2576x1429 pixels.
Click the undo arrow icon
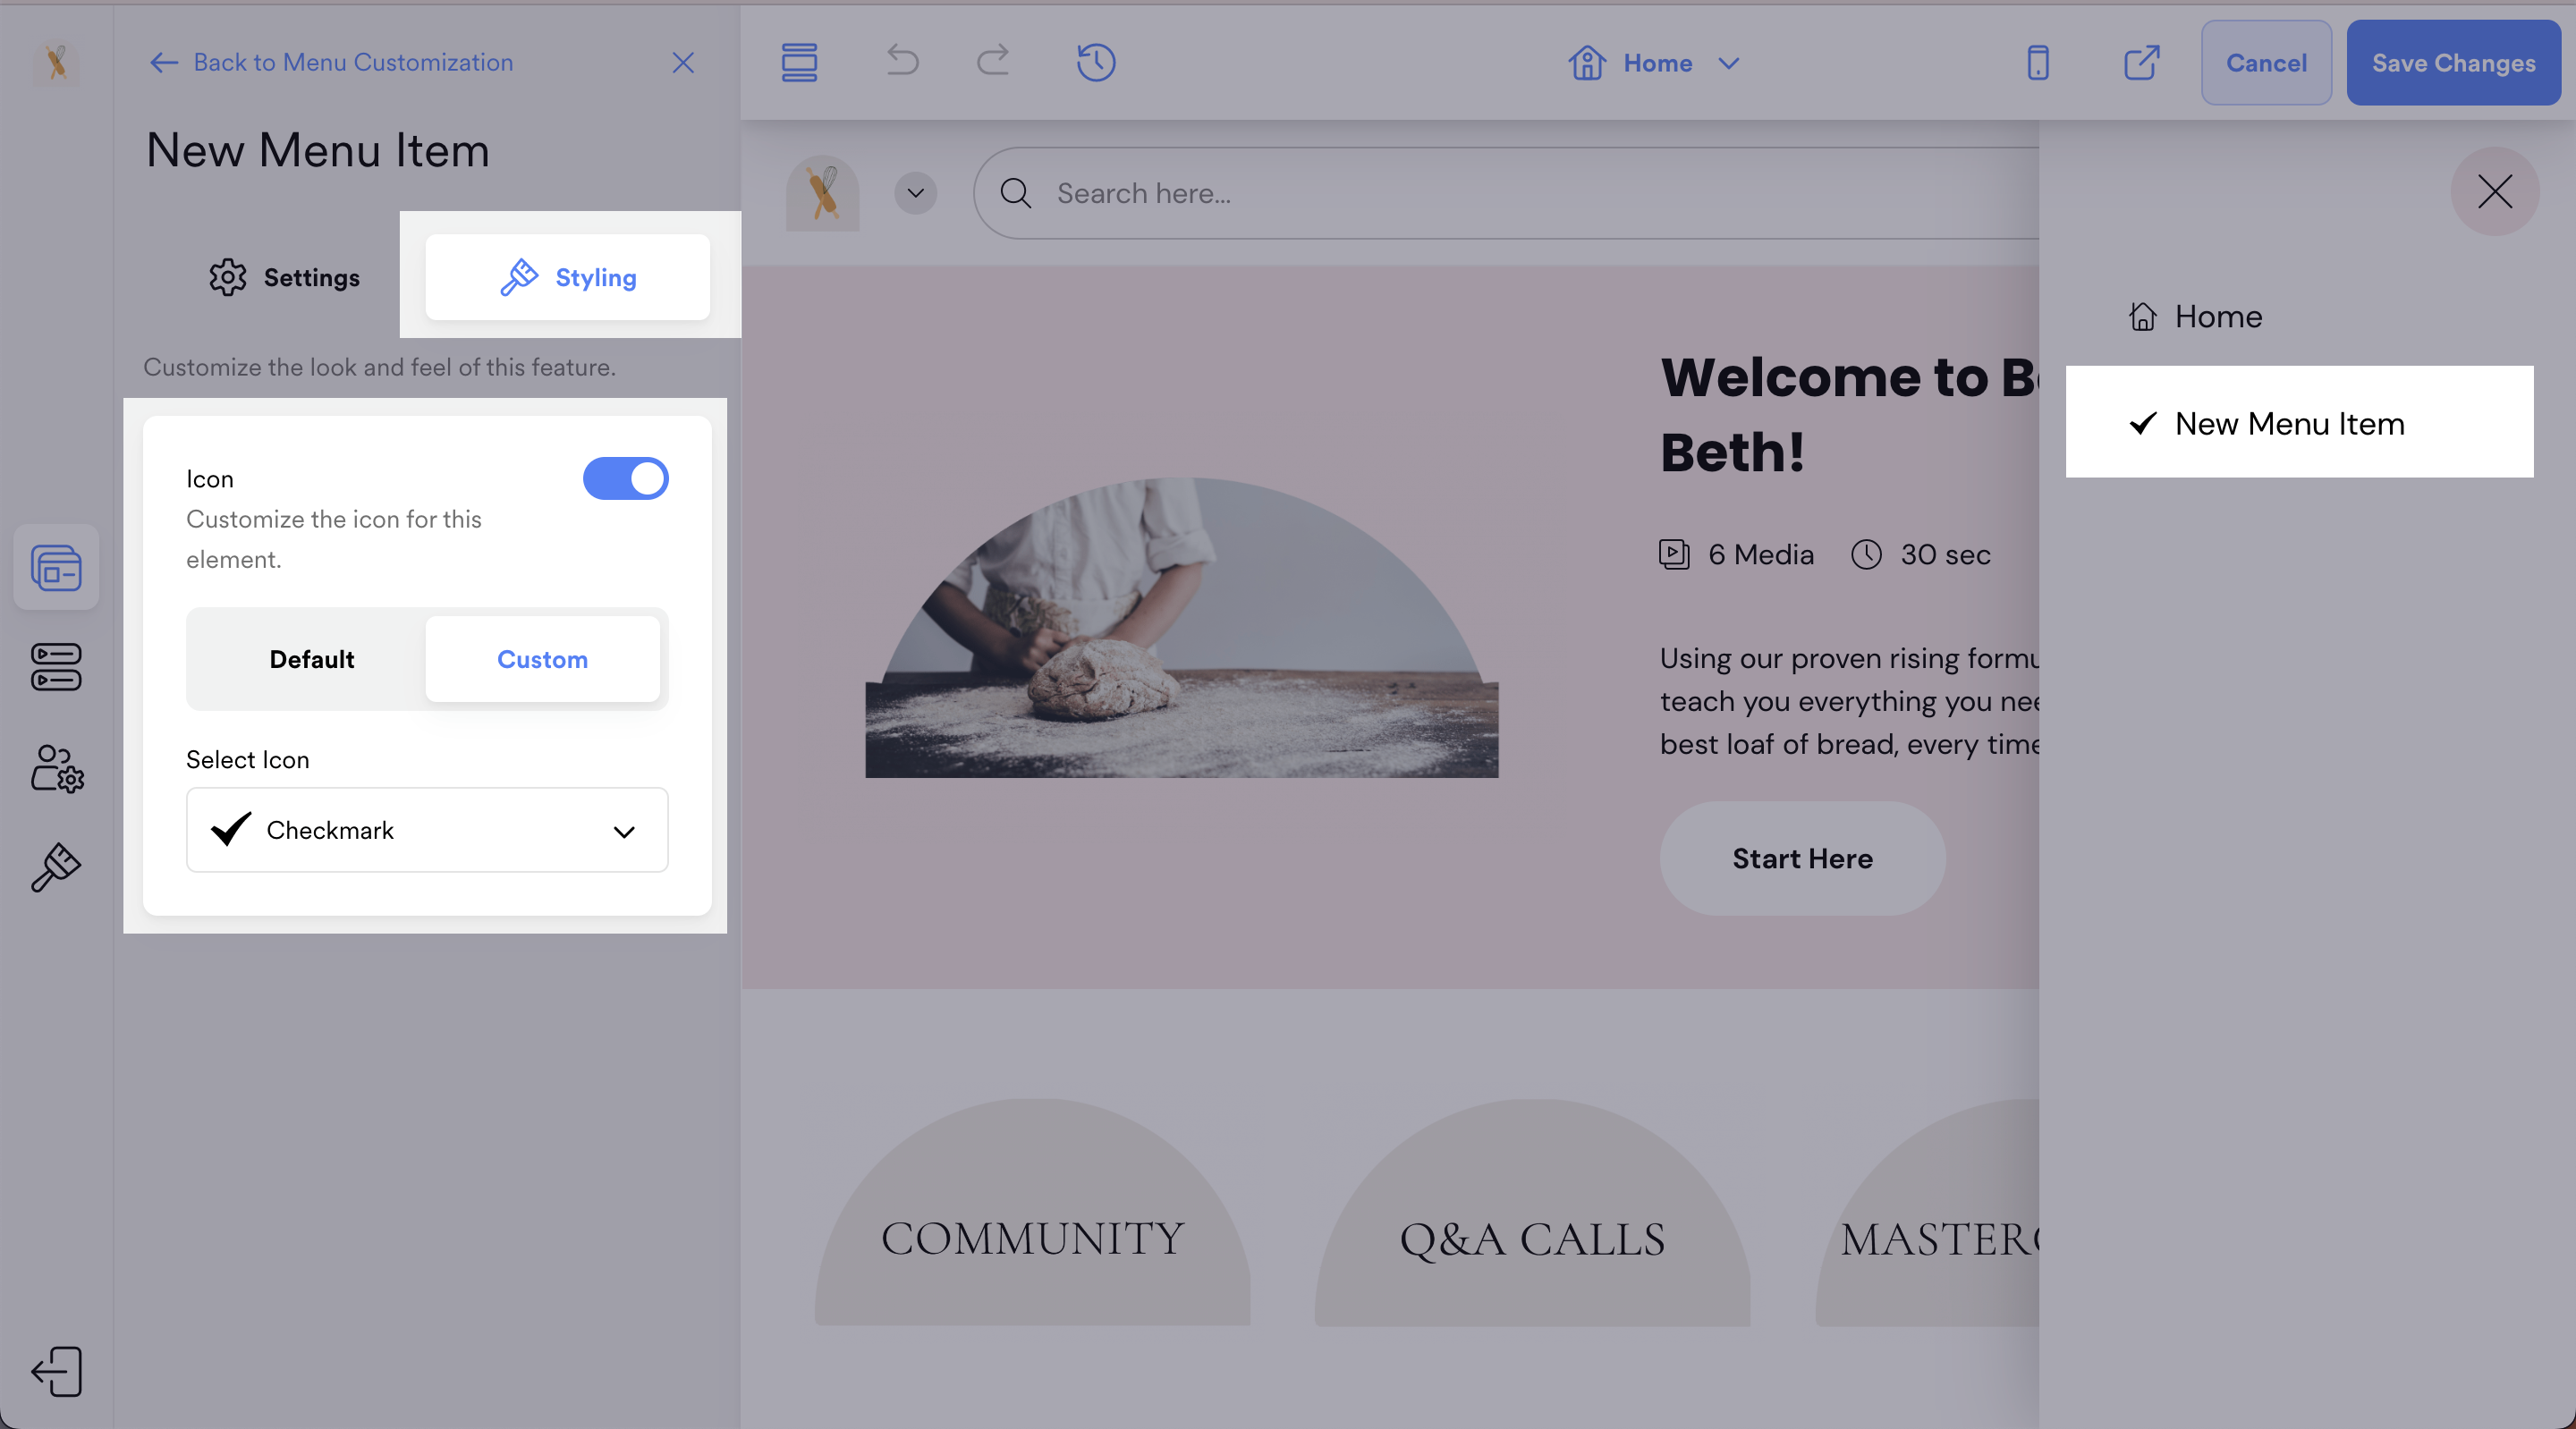[x=902, y=62]
